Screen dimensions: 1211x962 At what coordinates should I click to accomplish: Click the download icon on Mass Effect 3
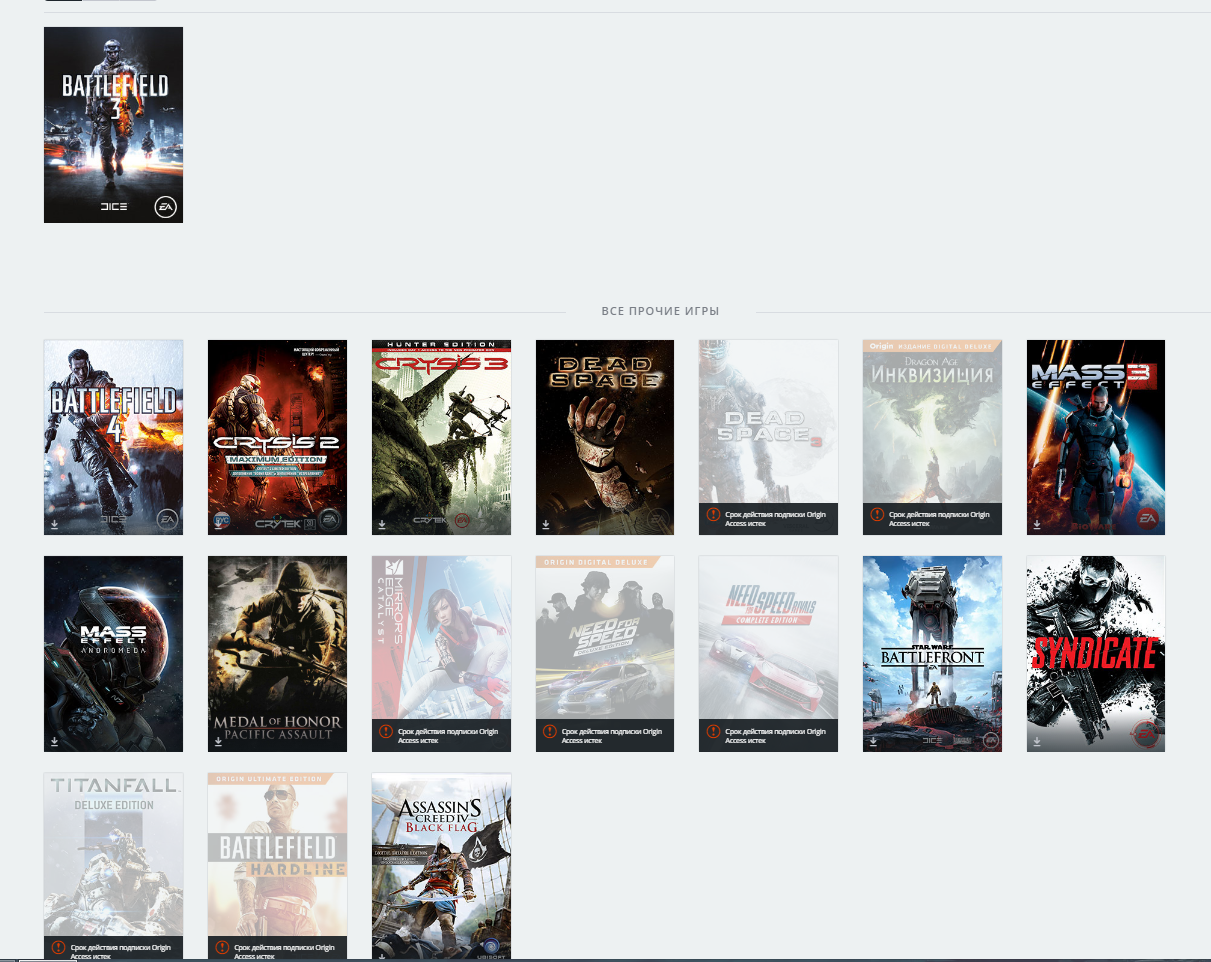point(1036,524)
